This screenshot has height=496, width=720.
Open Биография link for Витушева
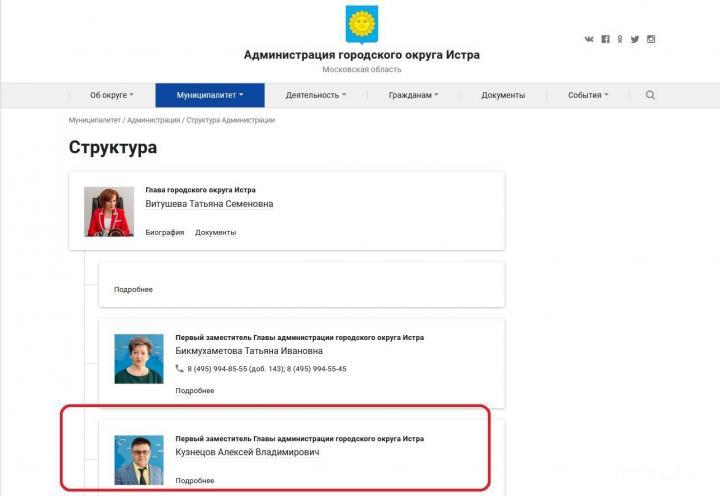click(165, 232)
